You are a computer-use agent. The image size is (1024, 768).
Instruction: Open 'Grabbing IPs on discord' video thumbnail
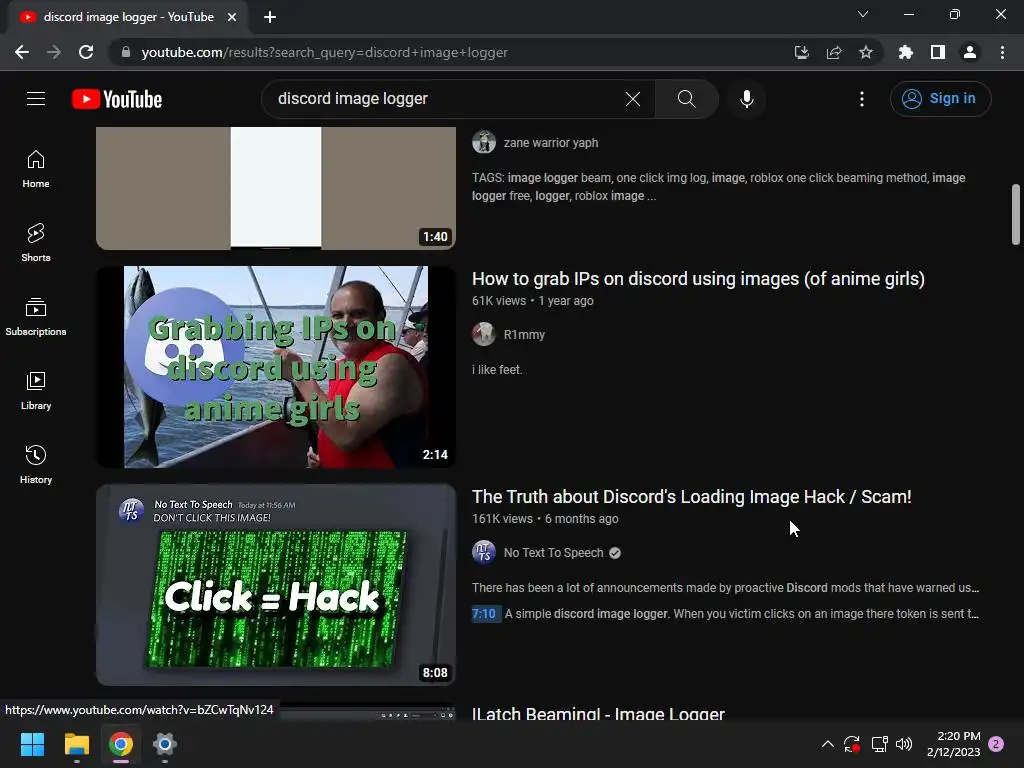click(x=276, y=366)
